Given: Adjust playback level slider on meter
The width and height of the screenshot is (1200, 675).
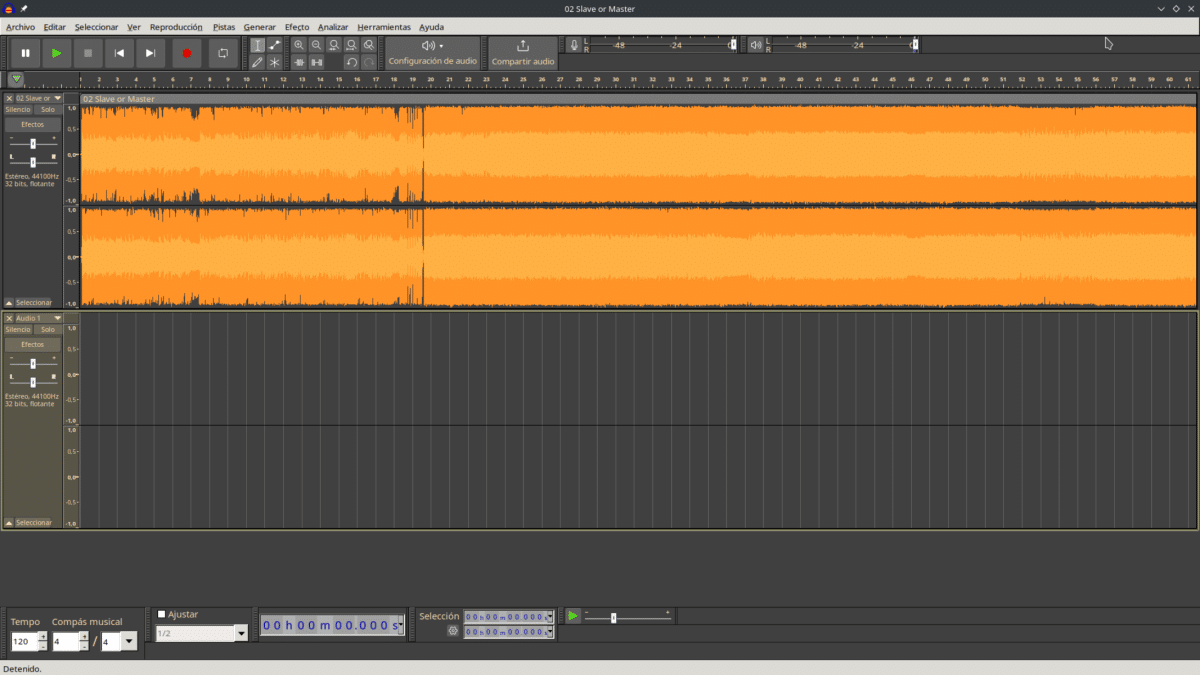Looking at the screenshot, I should pyautogui.click(x=915, y=45).
